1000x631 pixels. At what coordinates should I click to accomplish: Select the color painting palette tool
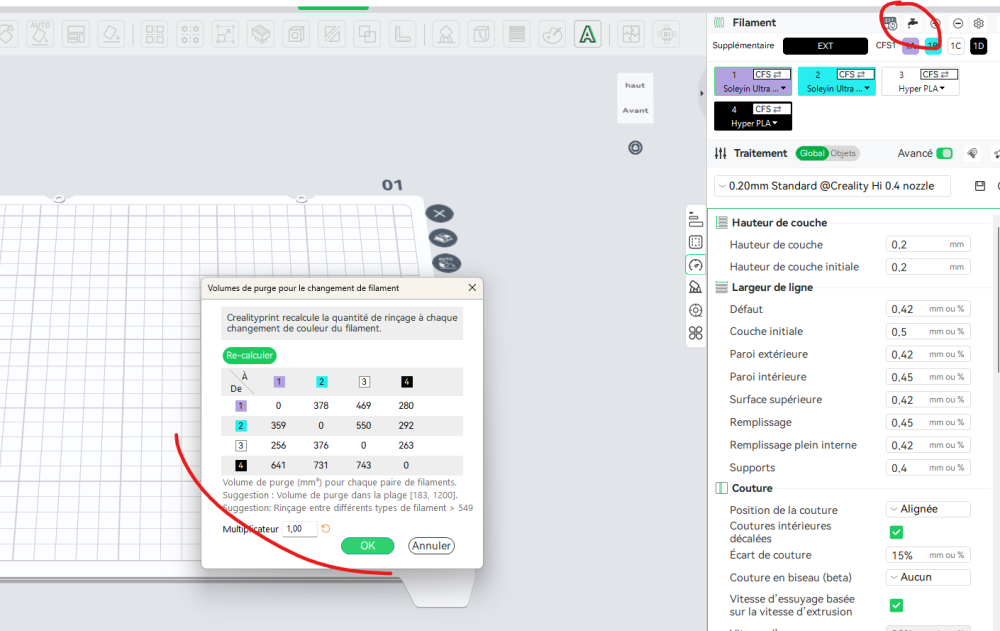pos(552,34)
